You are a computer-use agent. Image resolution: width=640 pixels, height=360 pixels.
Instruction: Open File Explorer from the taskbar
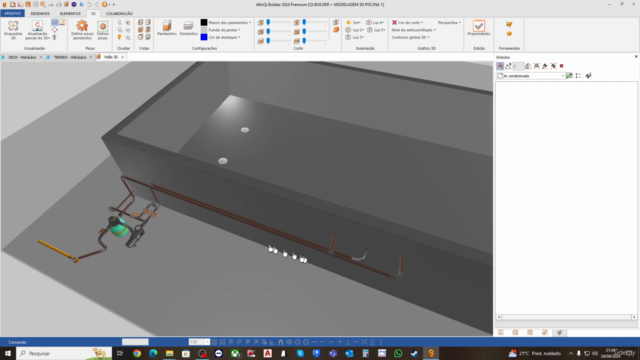(x=169, y=353)
